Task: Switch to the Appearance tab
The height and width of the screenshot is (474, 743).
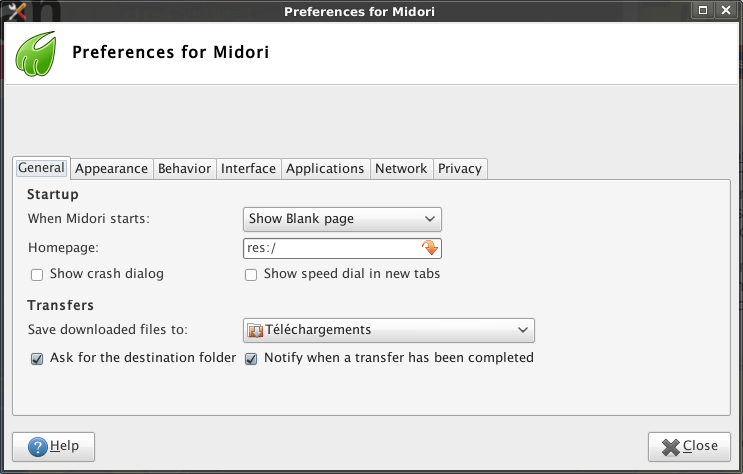Action: pyautogui.click(x=111, y=169)
